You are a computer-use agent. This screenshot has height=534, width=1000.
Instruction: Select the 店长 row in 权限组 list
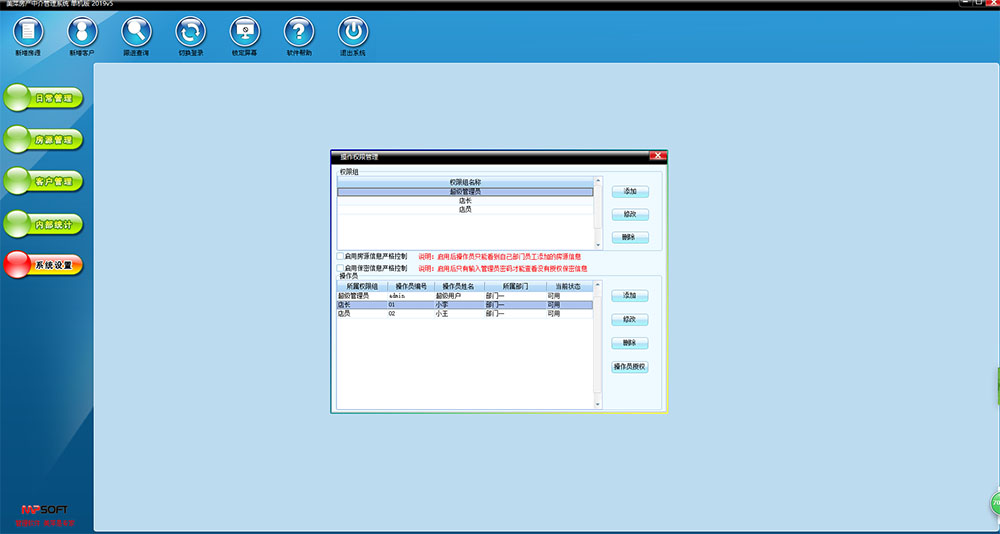click(465, 201)
